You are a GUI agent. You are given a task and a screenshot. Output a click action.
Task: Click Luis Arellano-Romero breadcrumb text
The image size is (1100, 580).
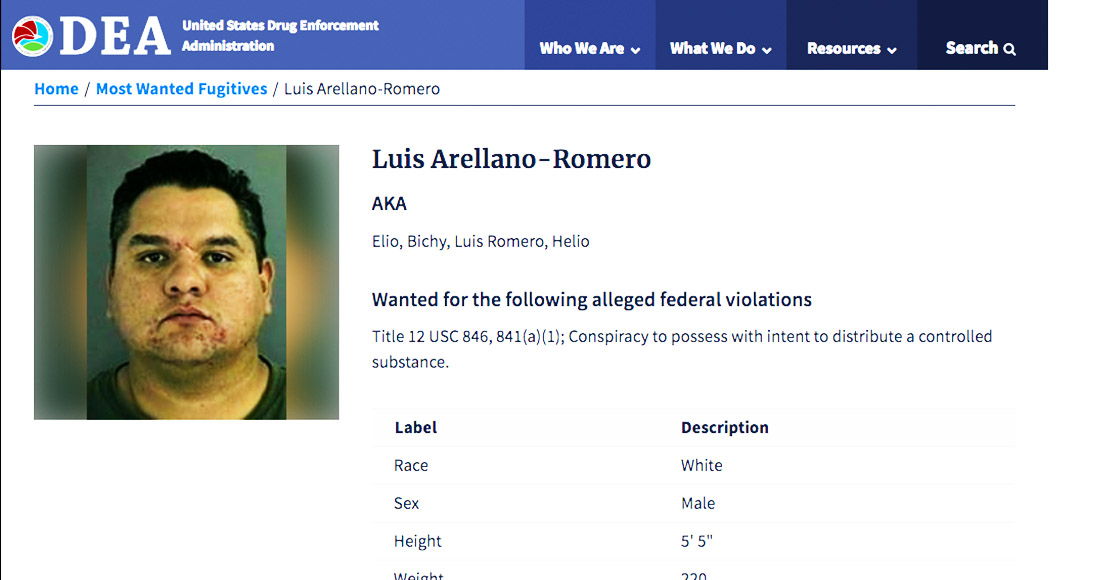[x=362, y=89]
